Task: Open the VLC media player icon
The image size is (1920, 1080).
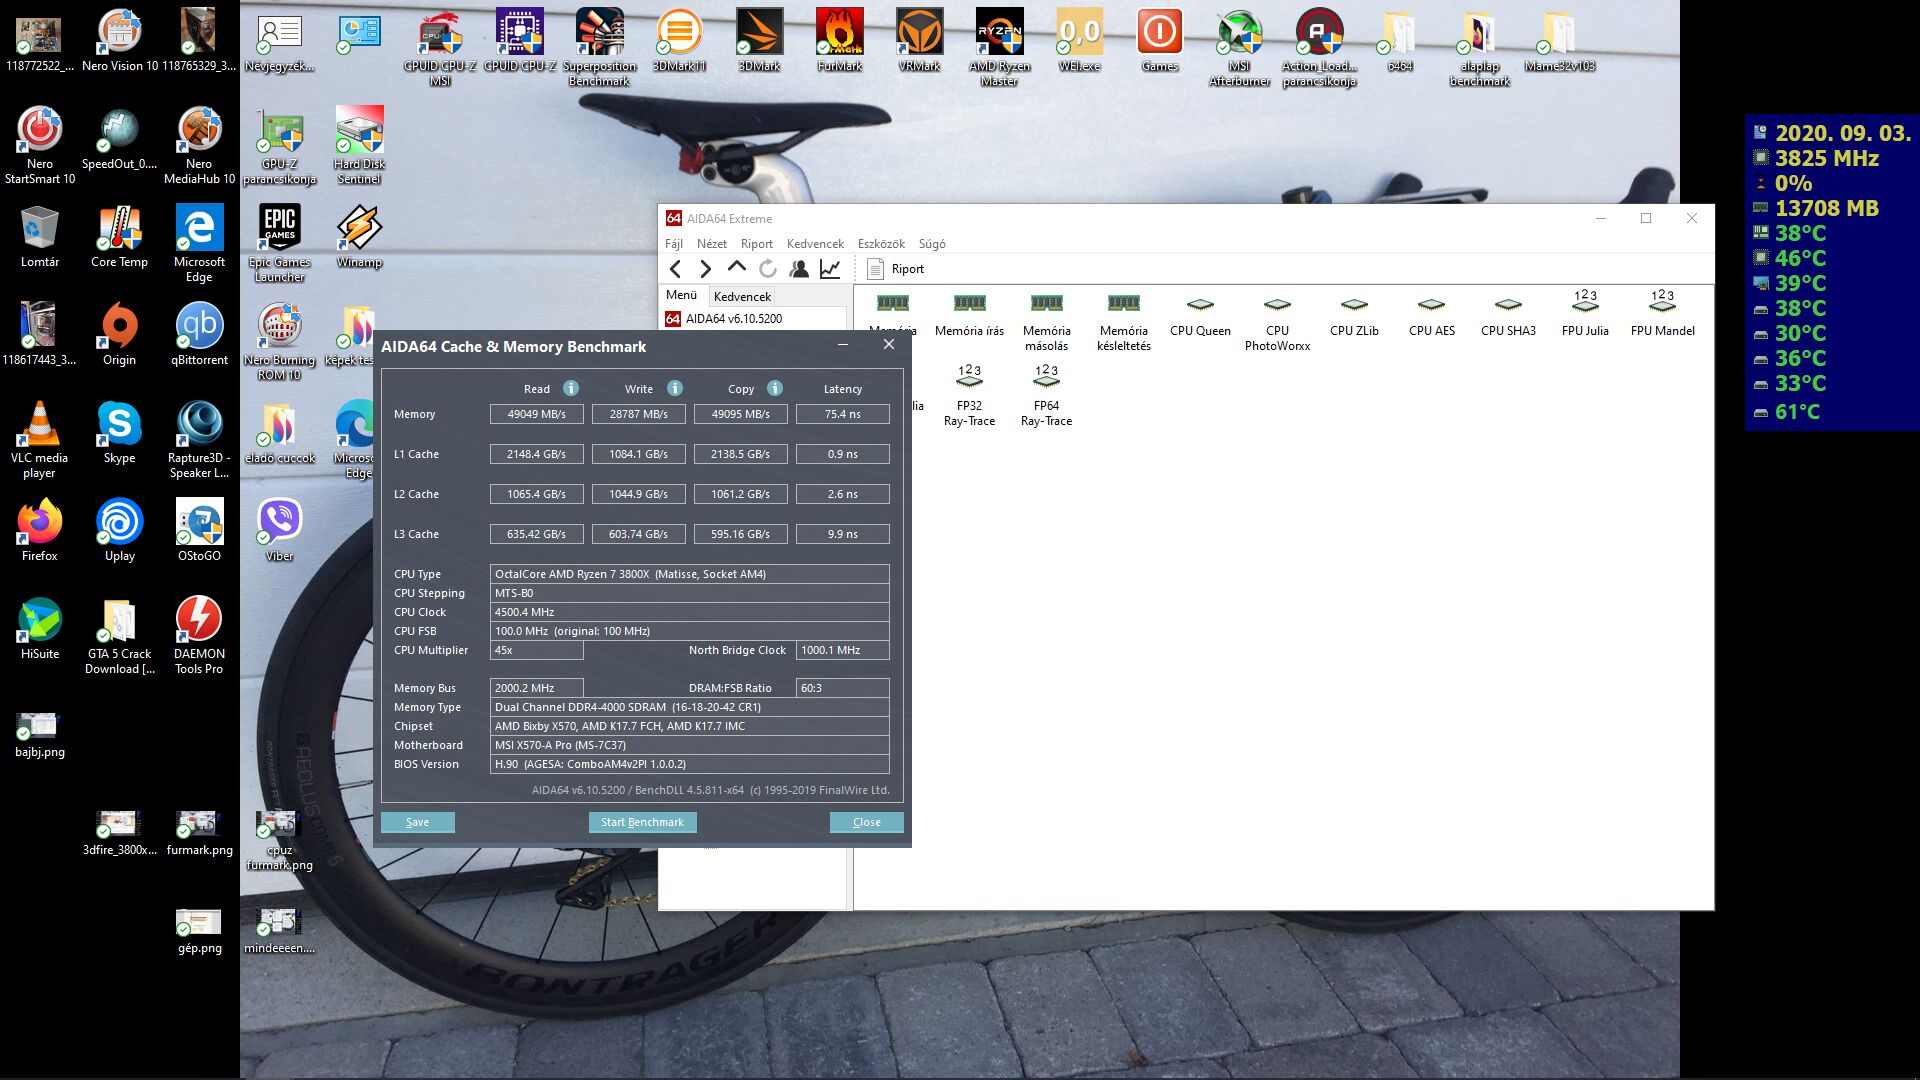Action: tap(39, 439)
